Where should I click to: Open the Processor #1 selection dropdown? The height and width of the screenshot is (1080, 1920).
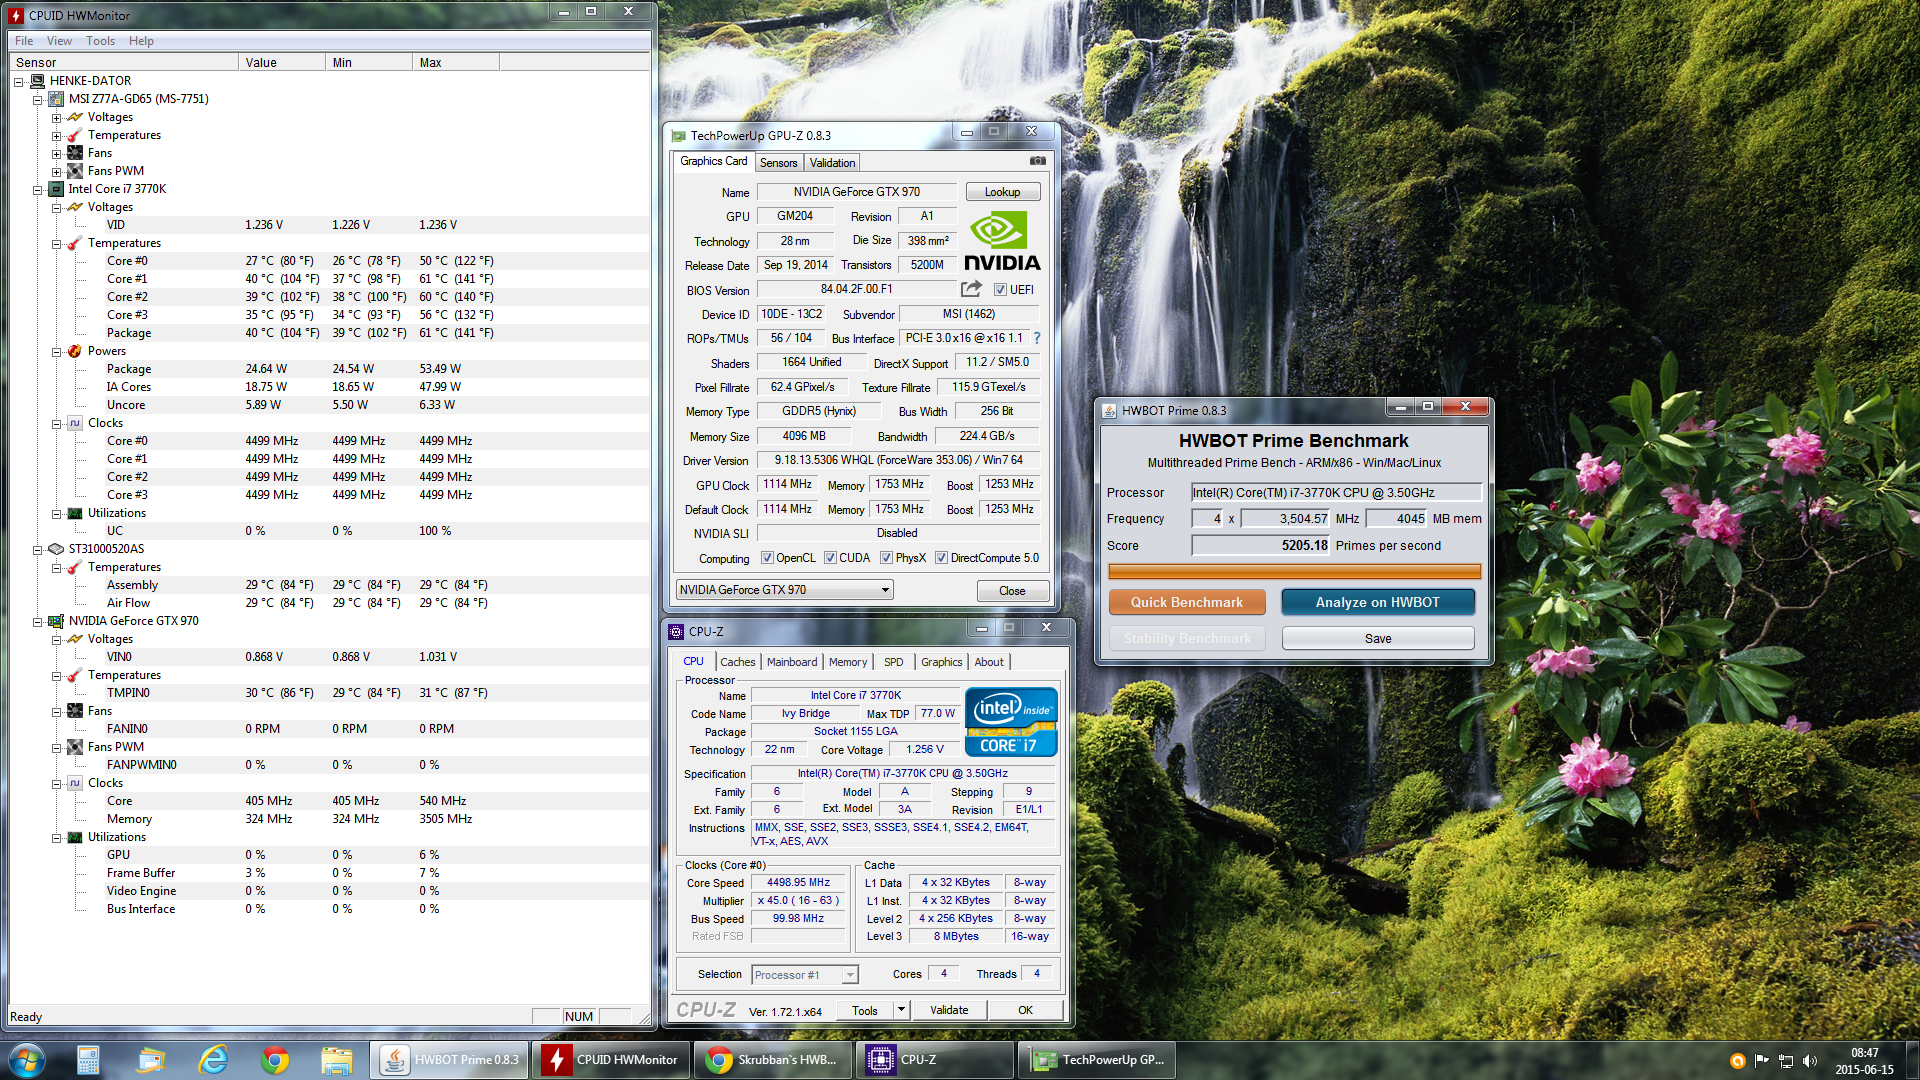click(804, 975)
